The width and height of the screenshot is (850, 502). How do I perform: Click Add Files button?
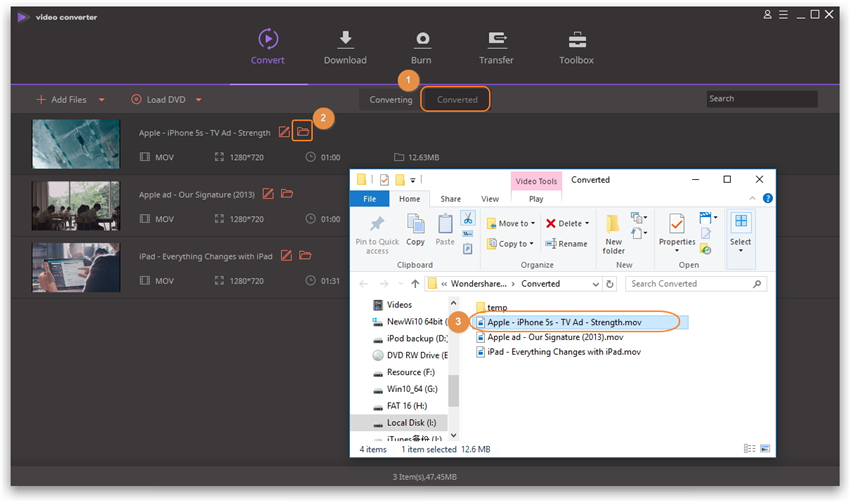61,100
